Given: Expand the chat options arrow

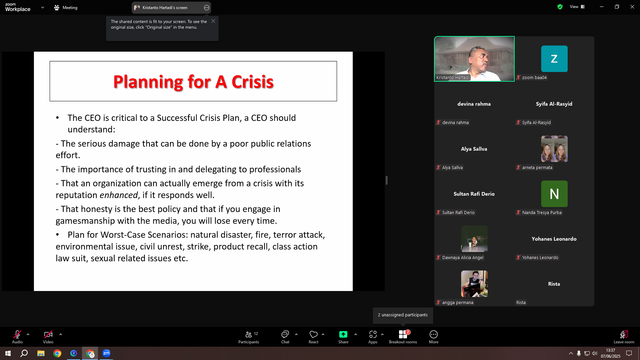Looking at the screenshot, I should click(x=296, y=334).
